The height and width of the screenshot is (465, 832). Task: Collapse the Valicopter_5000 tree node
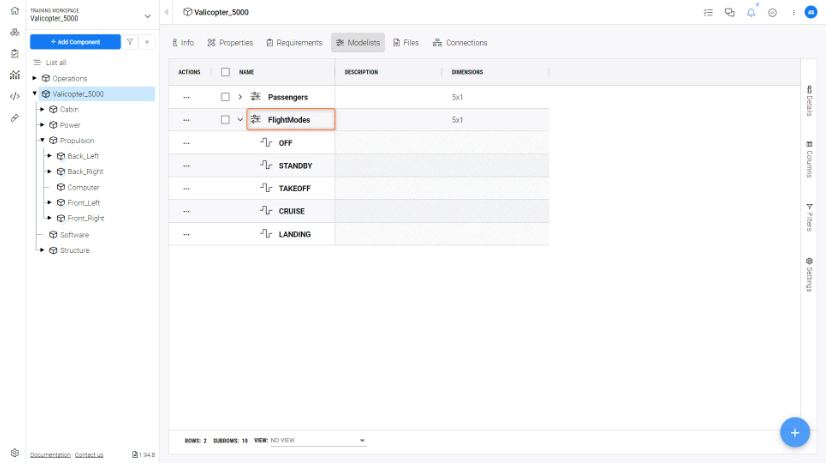pyautogui.click(x=35, y=94)
